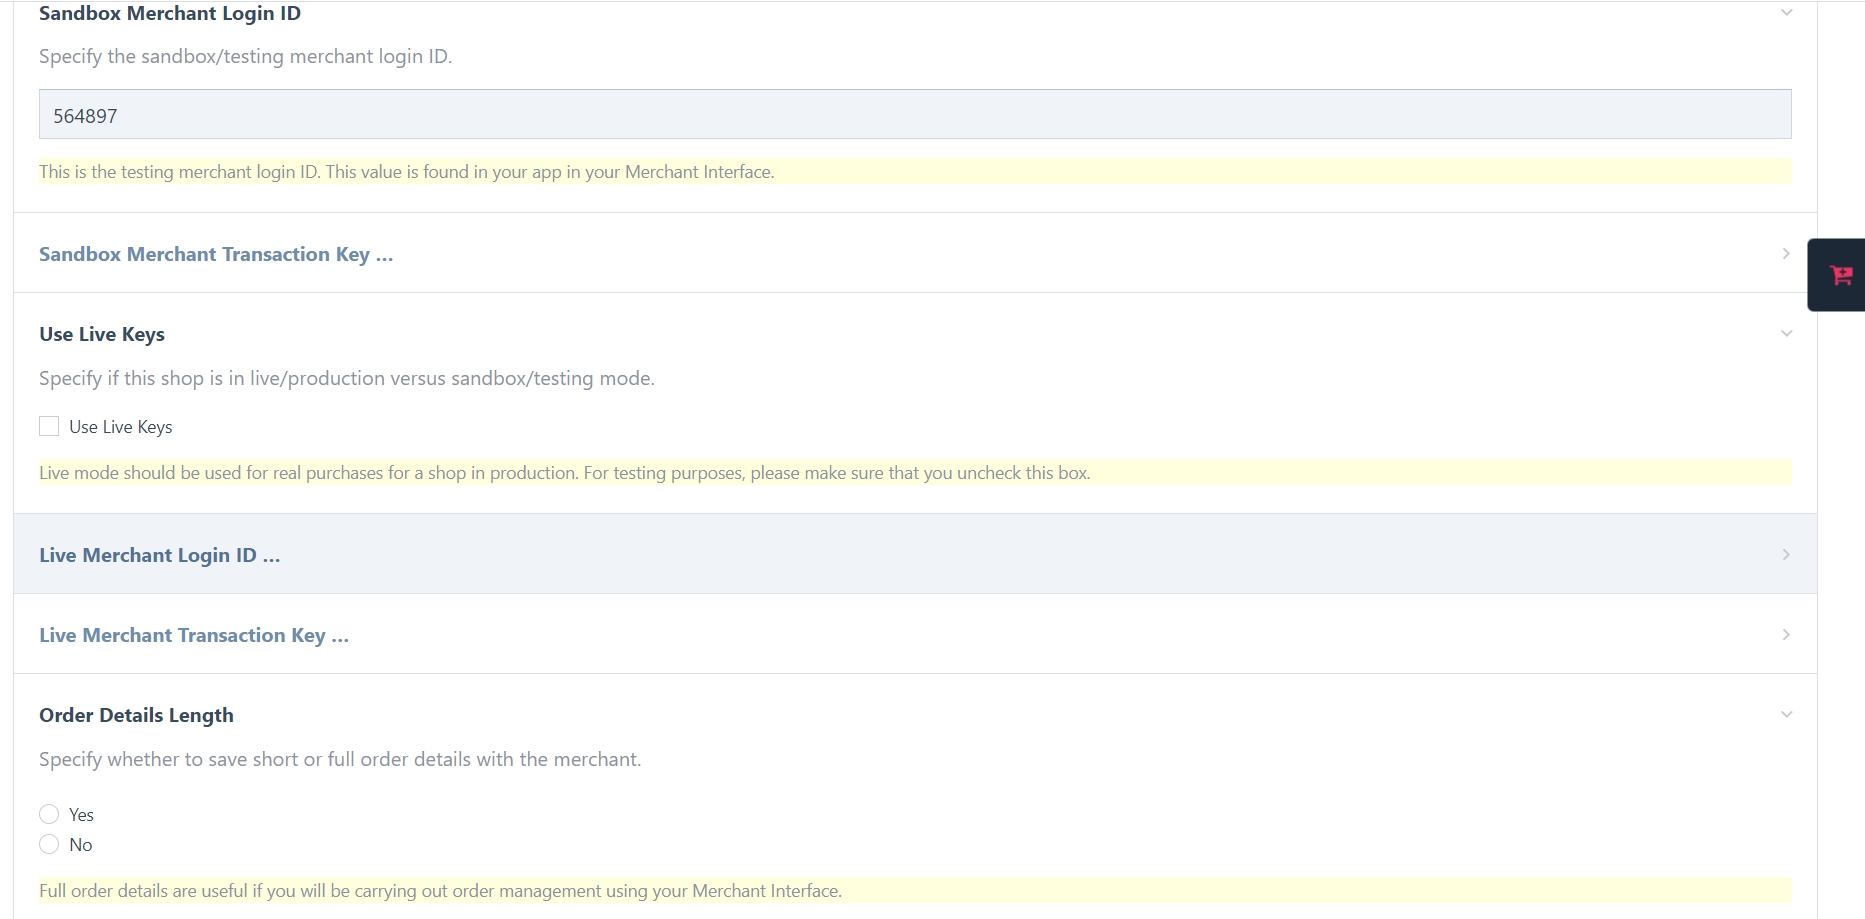This screenshot has width=1865, height=919.
Task: Click the testing merchant login ID hint text
Action: pyautogui.click(x=407, y=172)
